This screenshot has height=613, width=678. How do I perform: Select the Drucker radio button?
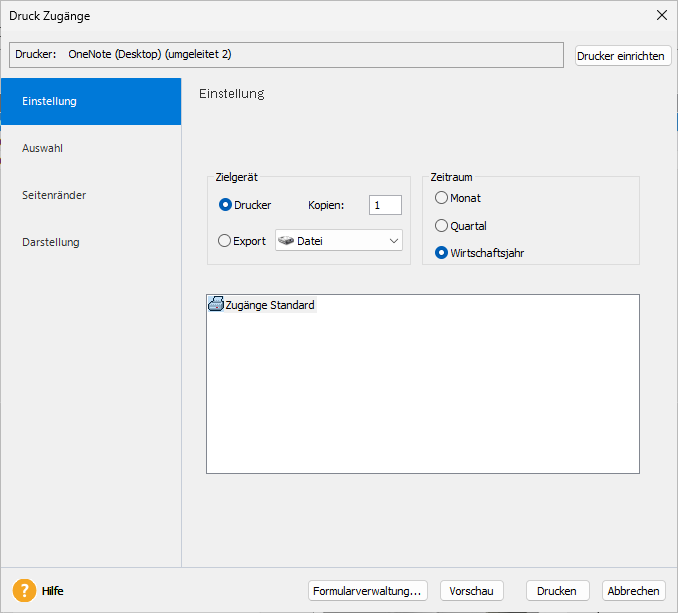[x=225, y=205]
